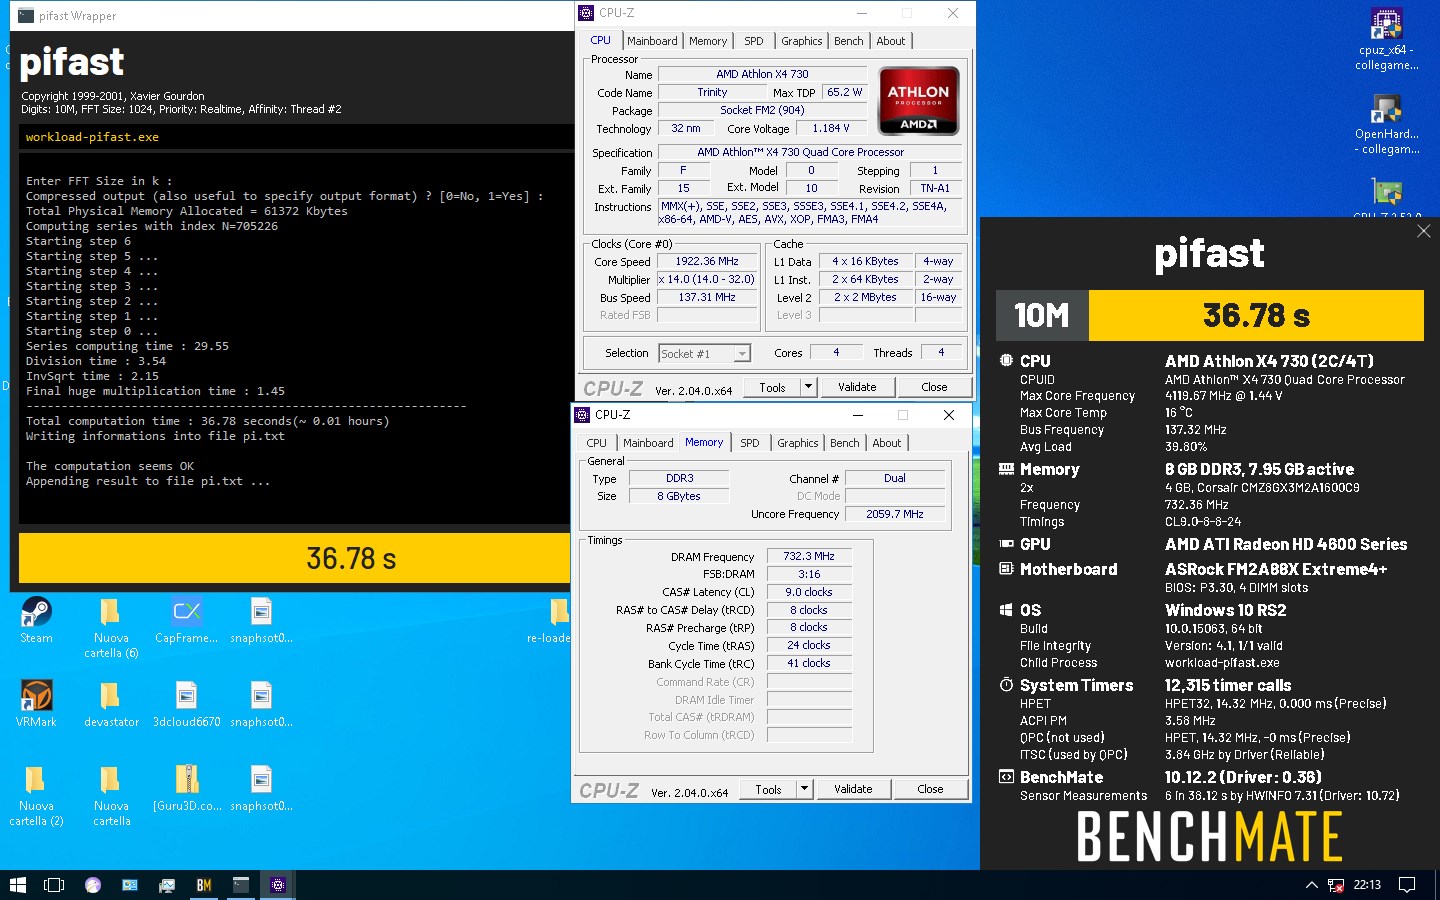Open the About tab in lower CPU-Z

tap(887, 443)
